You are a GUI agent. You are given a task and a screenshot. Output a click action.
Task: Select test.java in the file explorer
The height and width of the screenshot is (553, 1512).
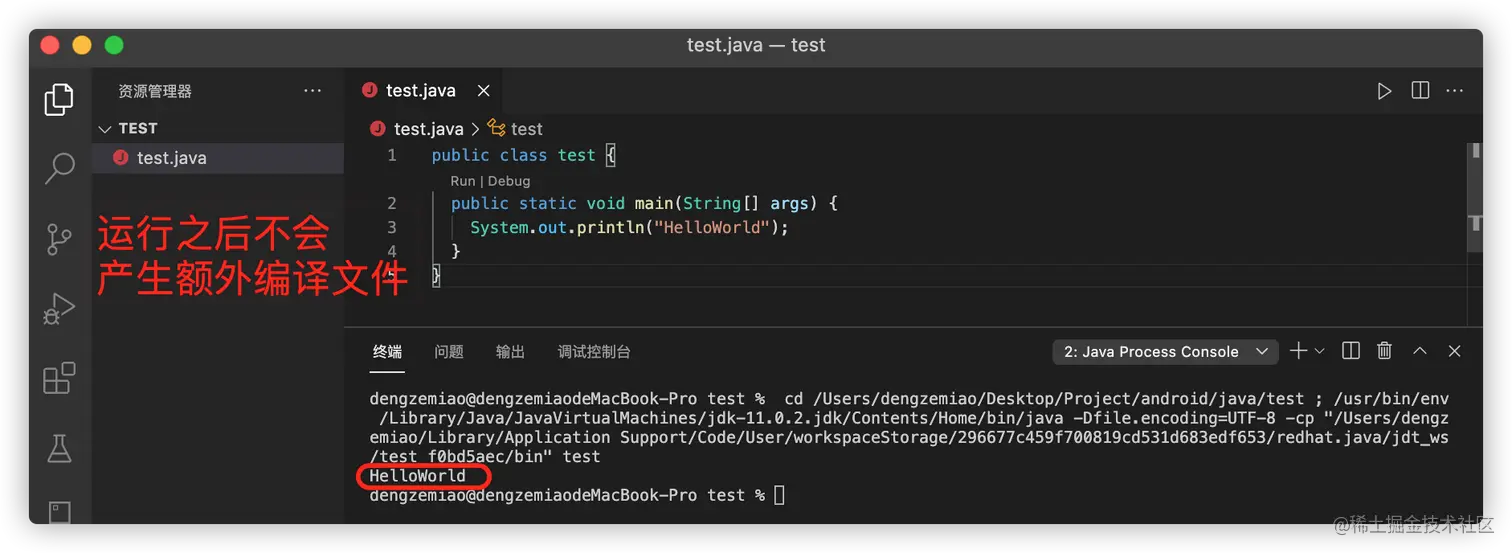tap(218, 158)
